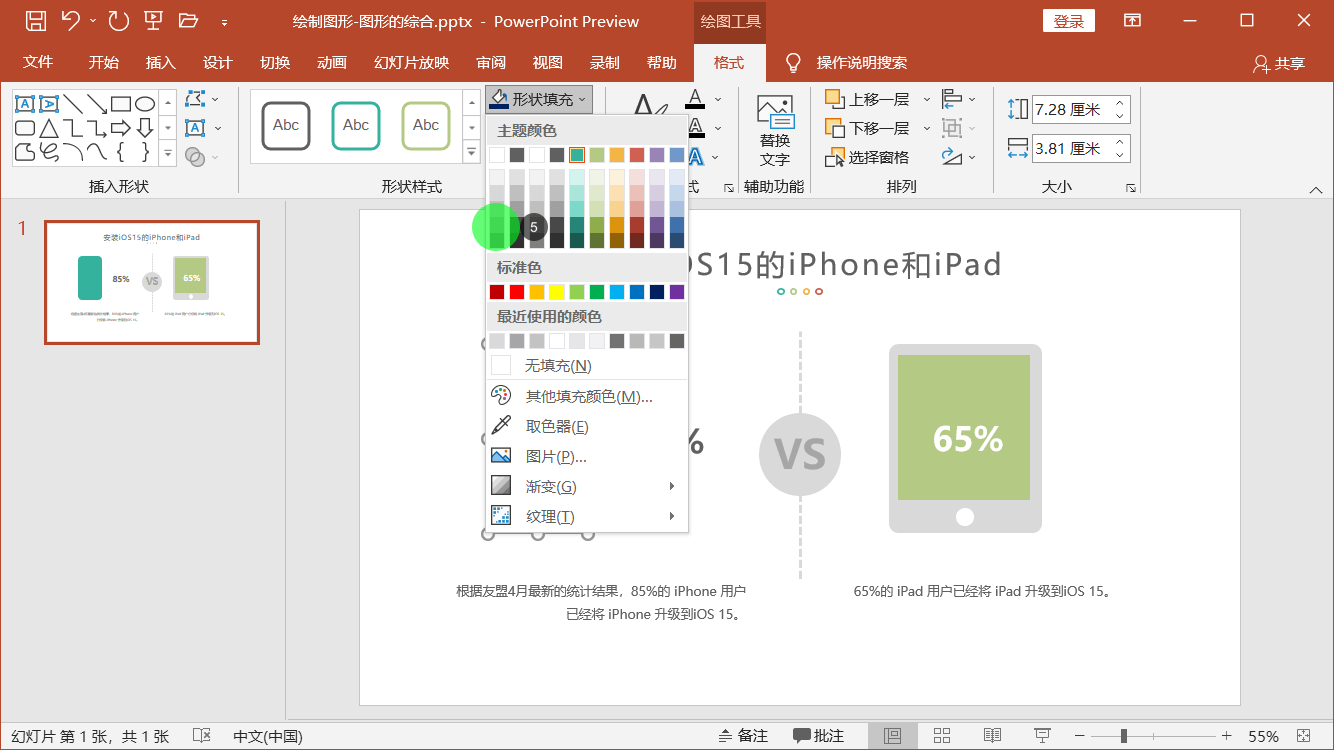
Task: Select 无填充 no fill option
Action: pos(587,366)
